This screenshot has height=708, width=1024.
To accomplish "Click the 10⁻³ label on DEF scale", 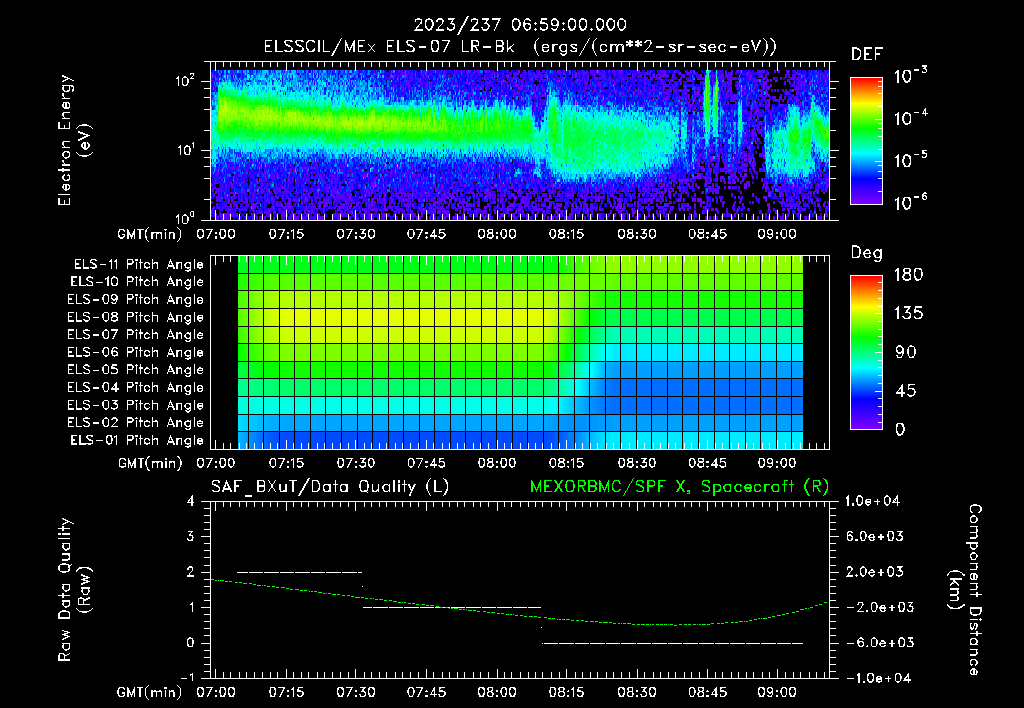I will click(x=910, y=75).
